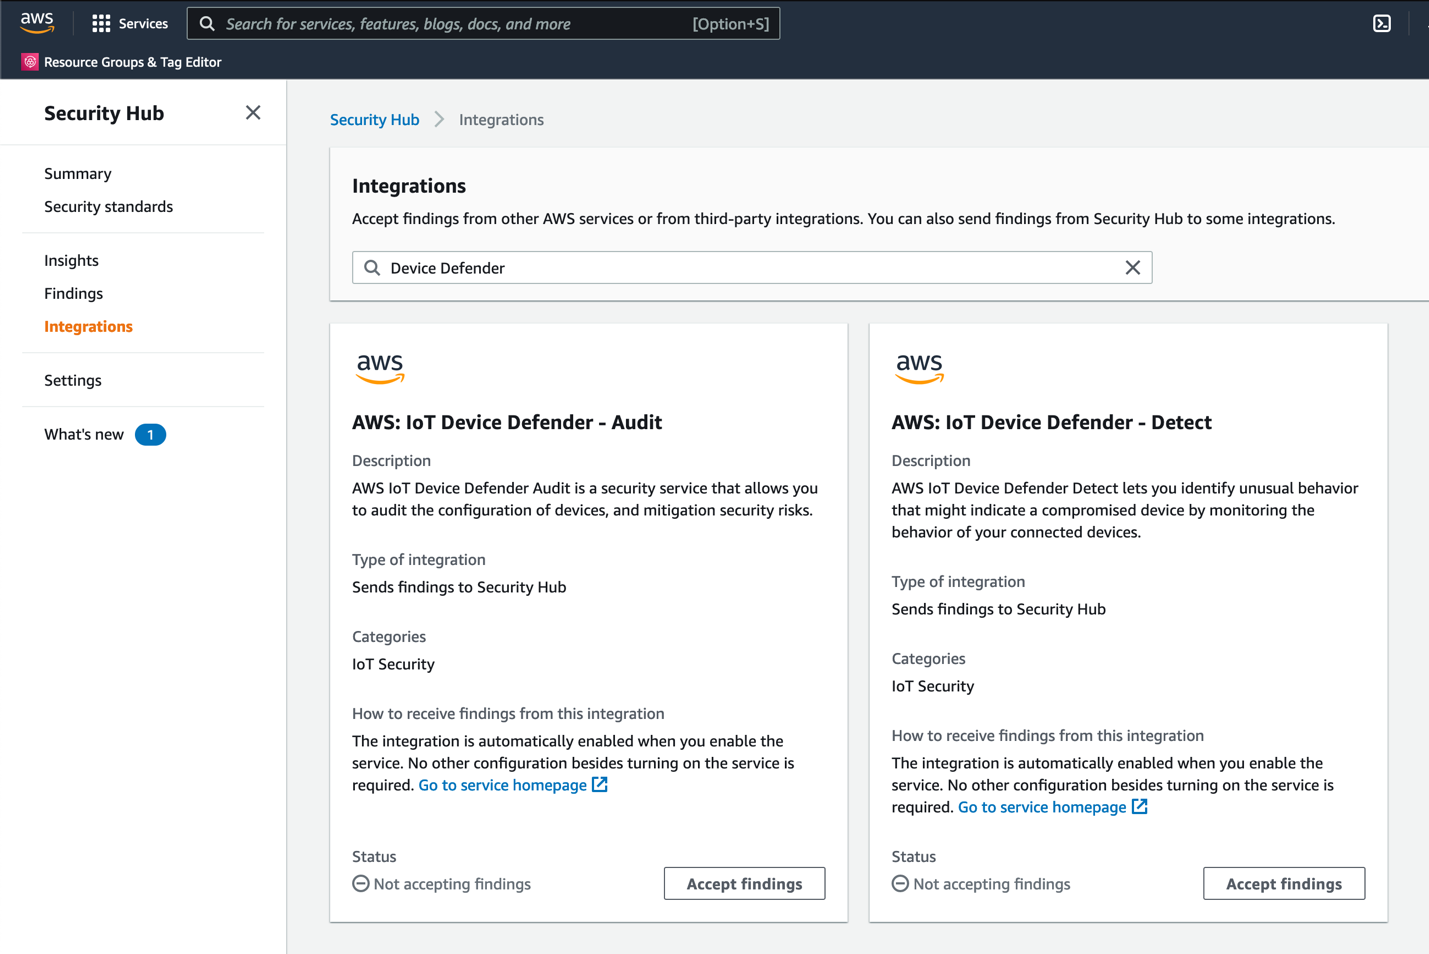Accept findings for IoT Device Defender Detect
This screenshot has width=1429, height=954.
tap(1283, 884)
